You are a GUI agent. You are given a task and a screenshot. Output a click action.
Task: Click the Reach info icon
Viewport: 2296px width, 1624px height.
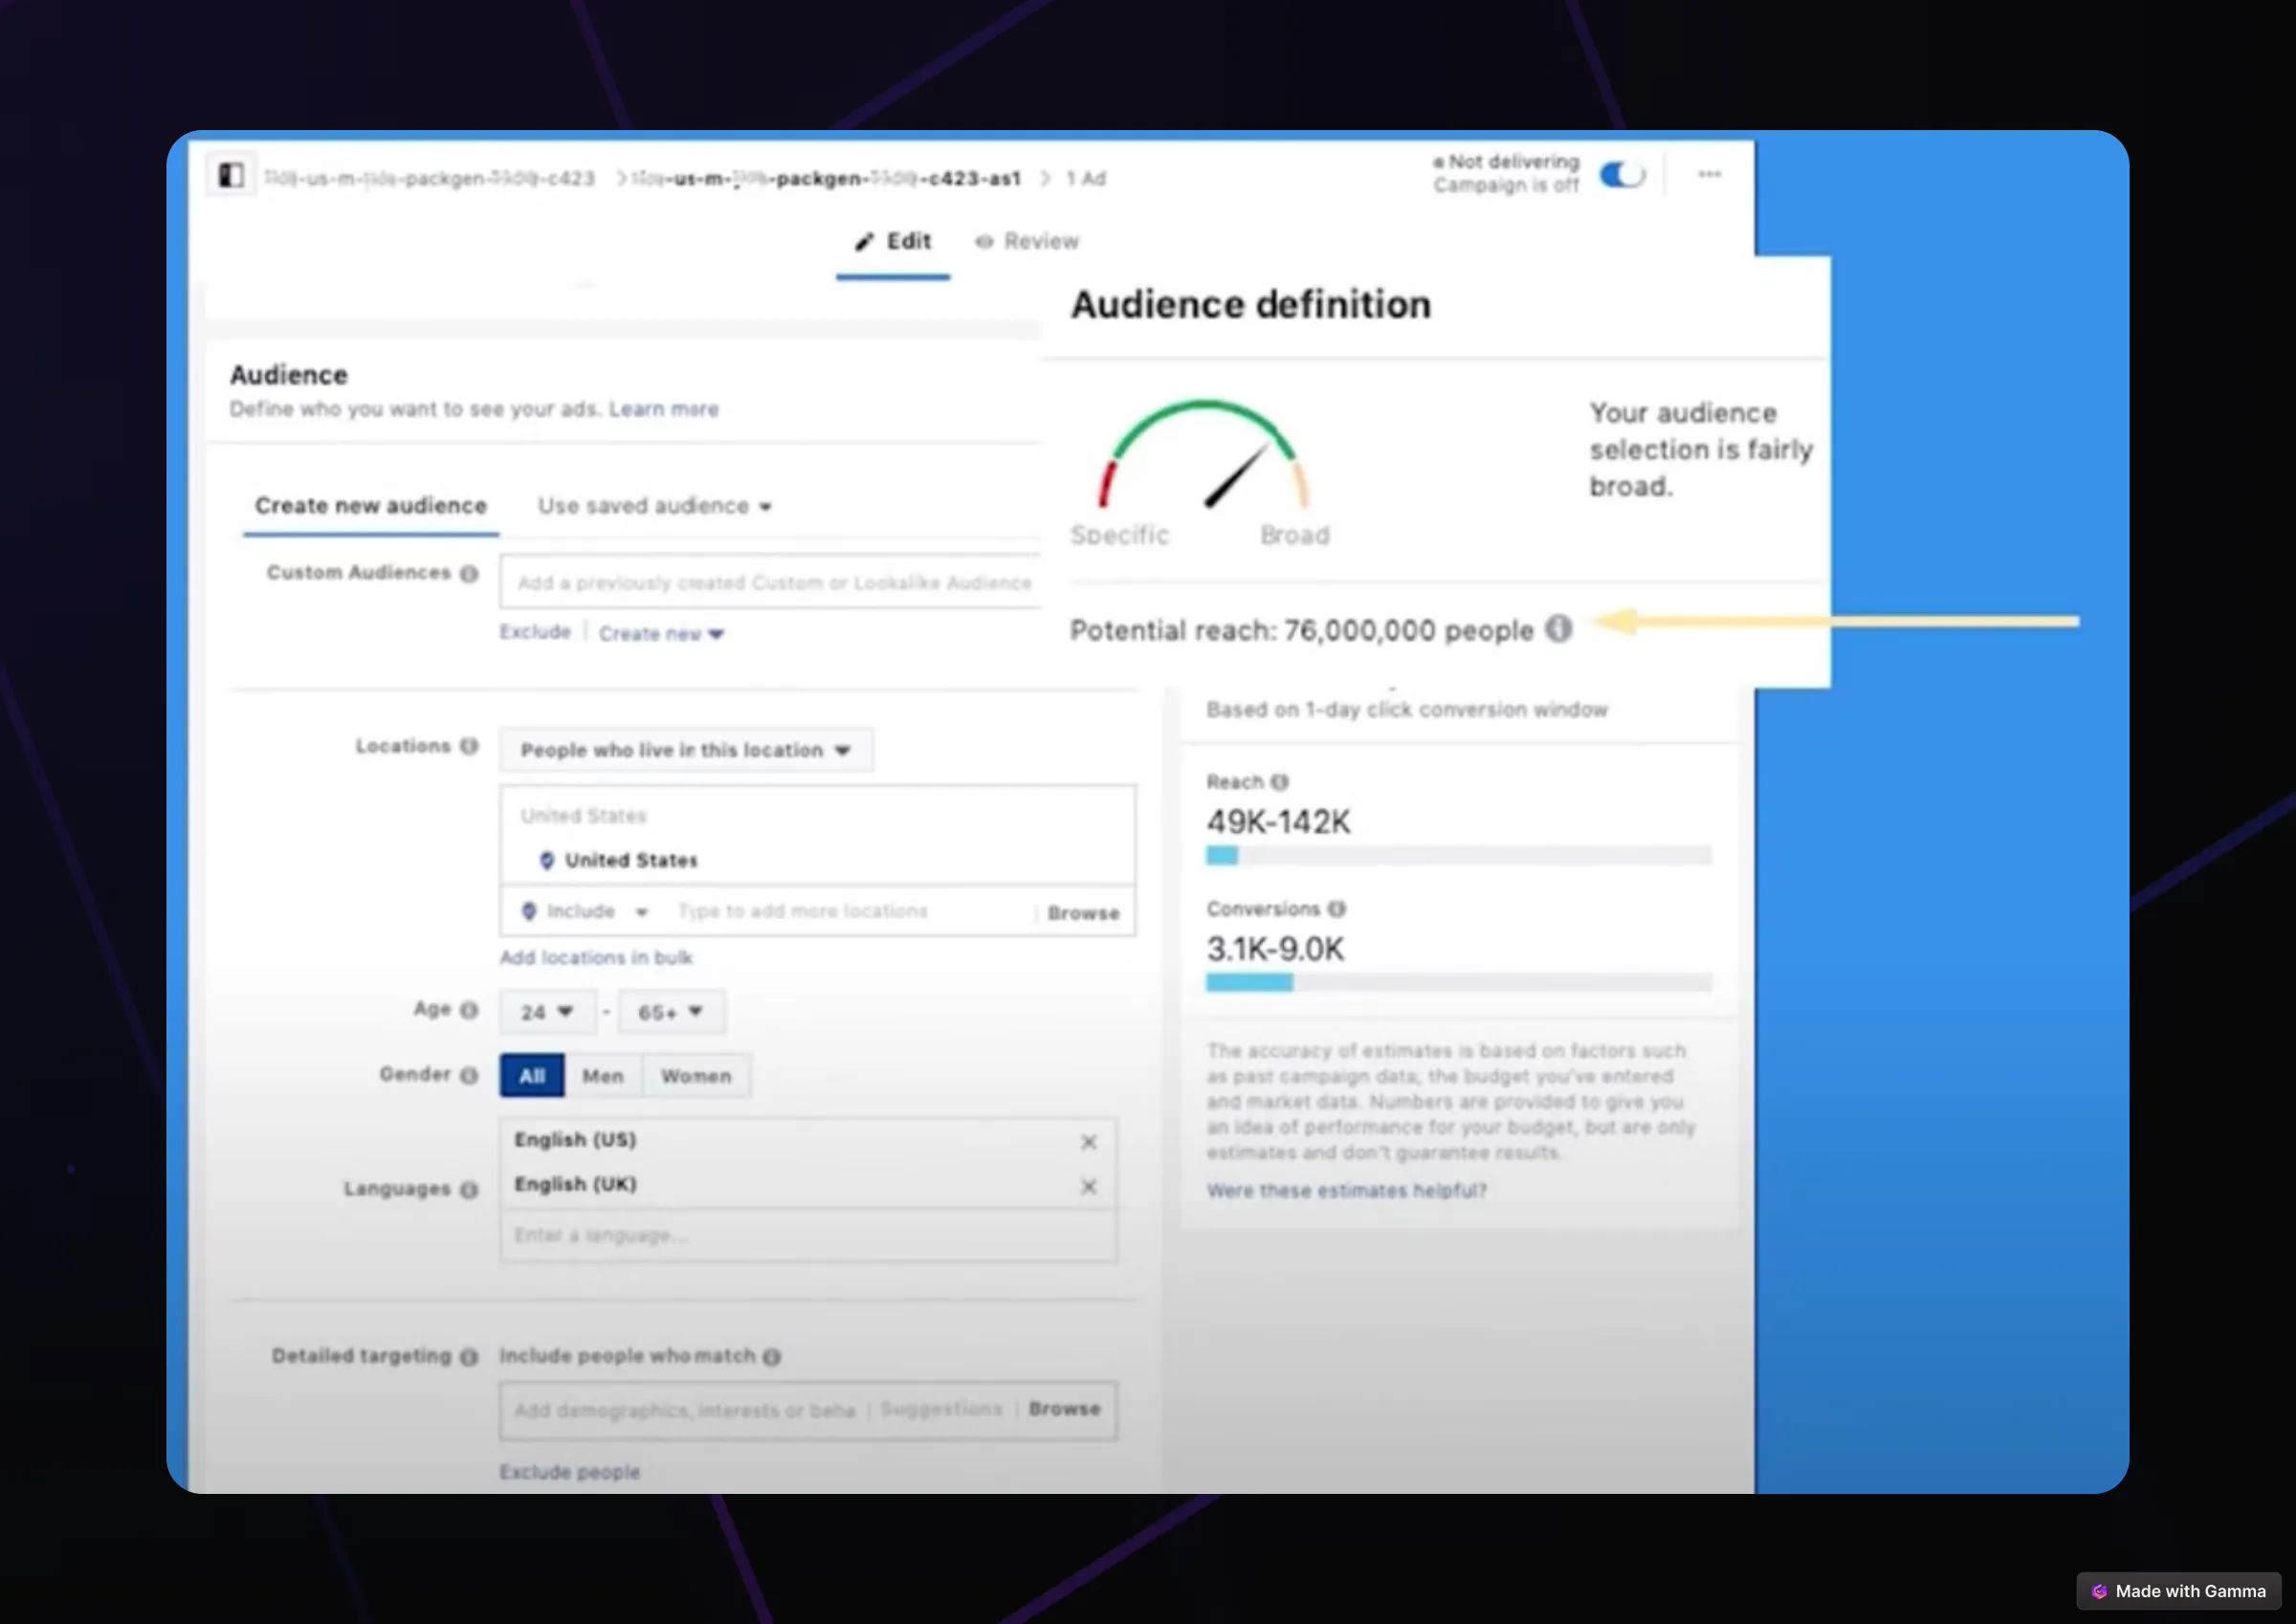click(x=1279, y=782)
